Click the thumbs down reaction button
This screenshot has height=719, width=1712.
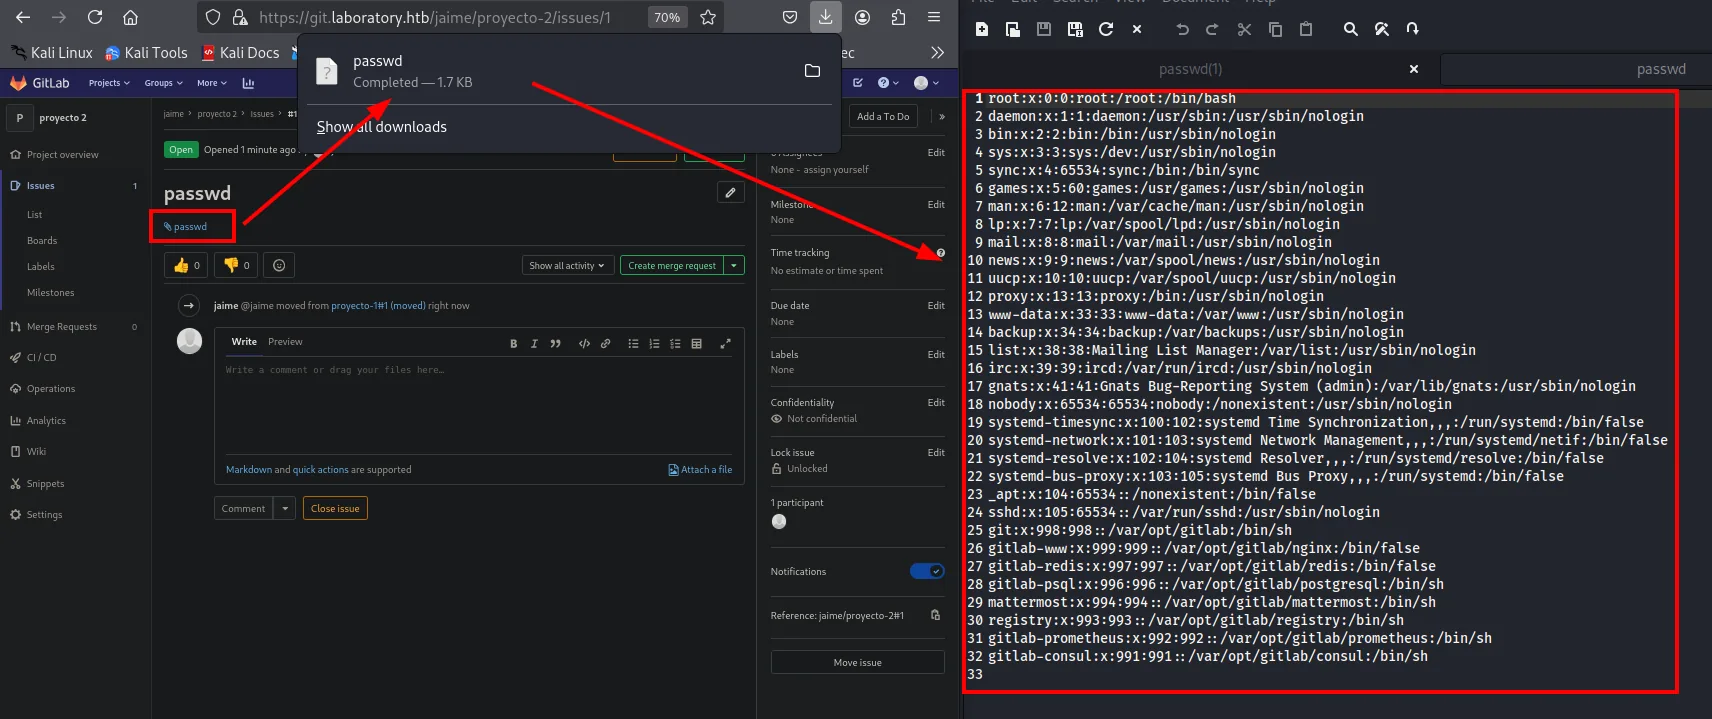click(x=237, y=265)
